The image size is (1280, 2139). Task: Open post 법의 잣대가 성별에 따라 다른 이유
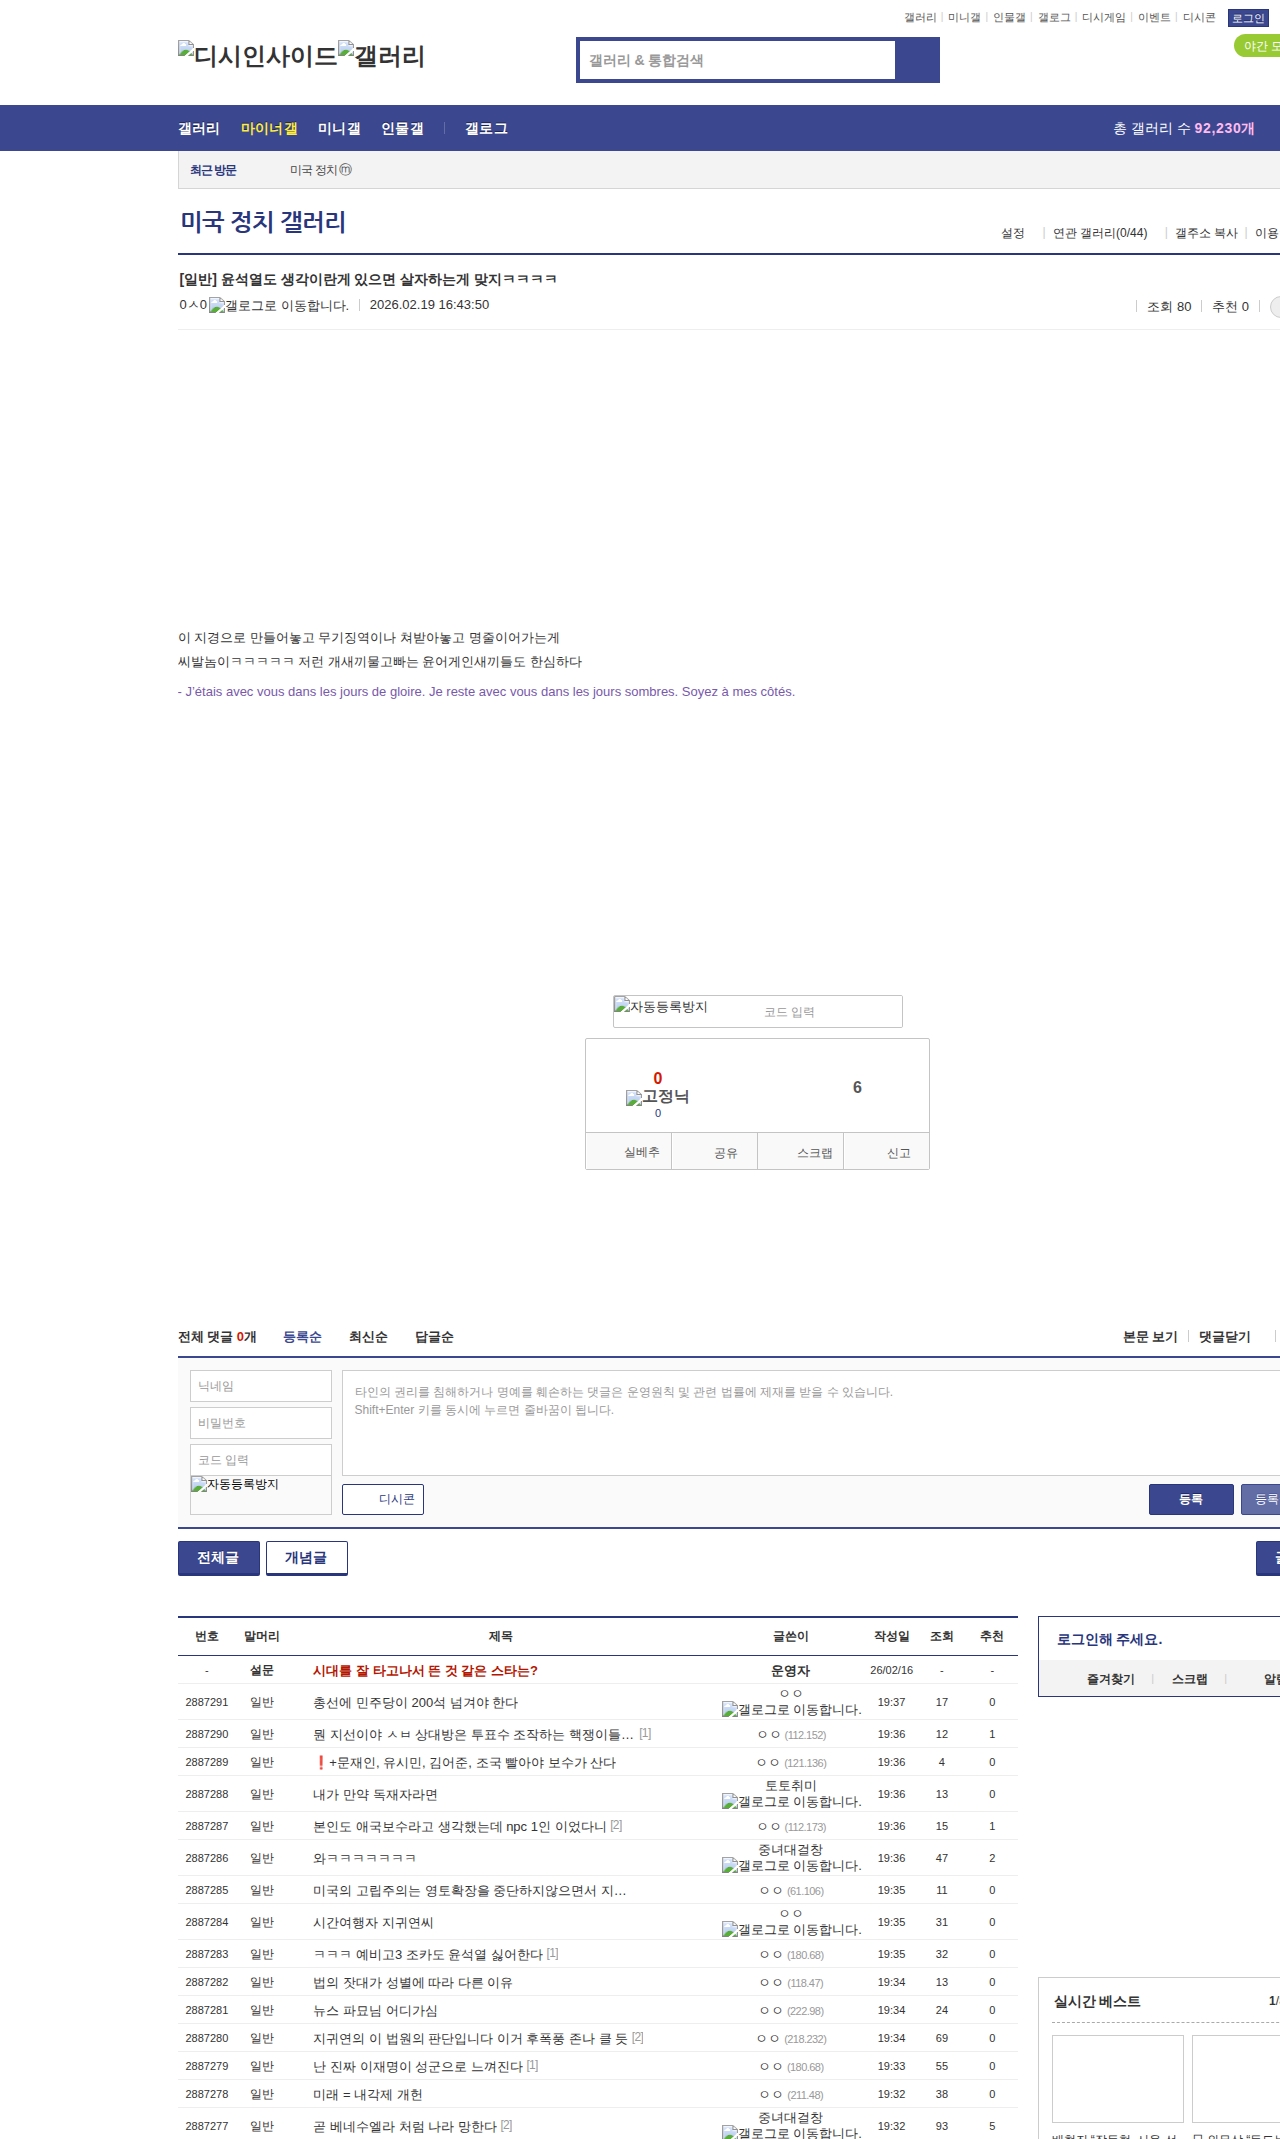click(412, 1983)
